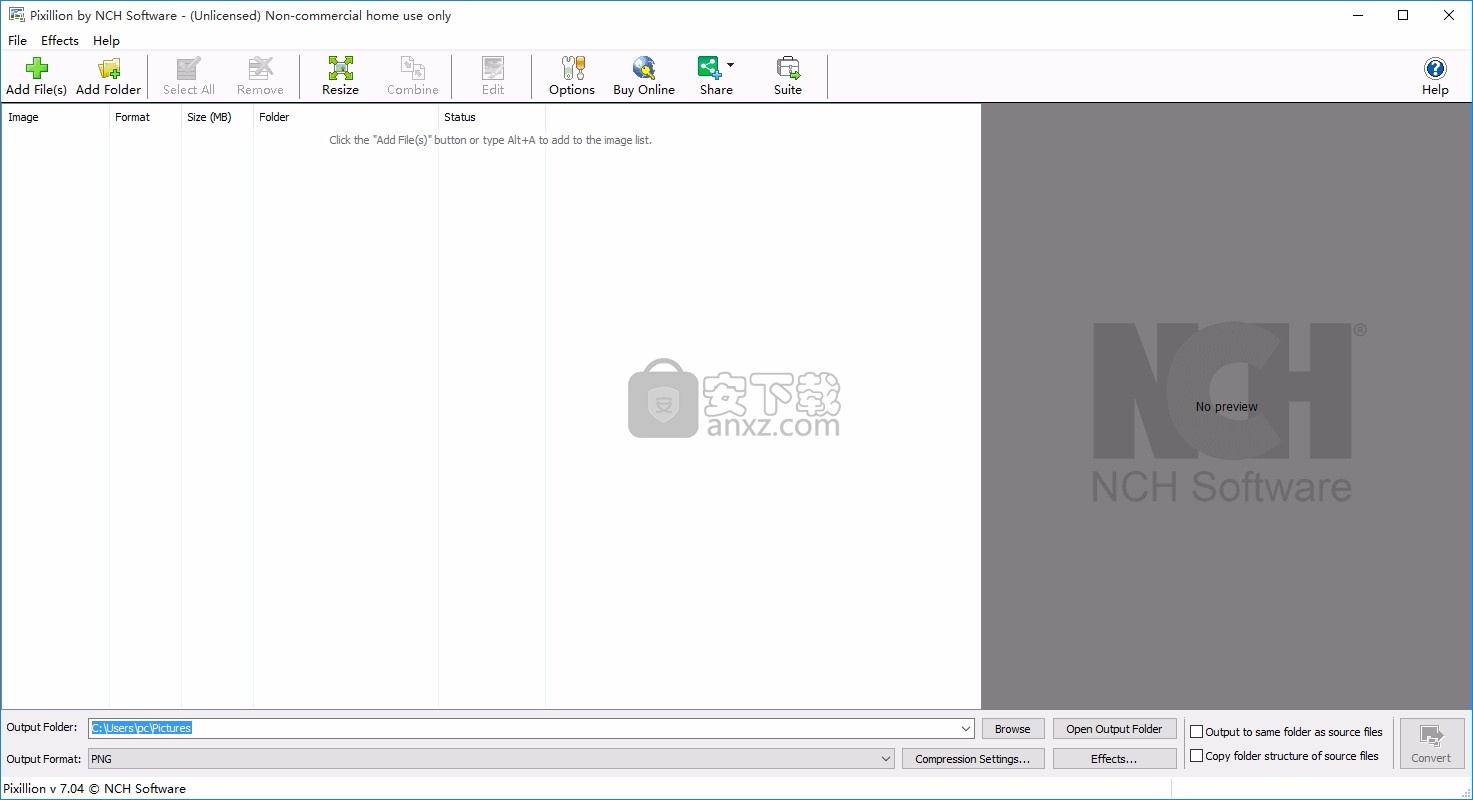
Task: Click the "Output Format:" label
Action: [44, 759]
